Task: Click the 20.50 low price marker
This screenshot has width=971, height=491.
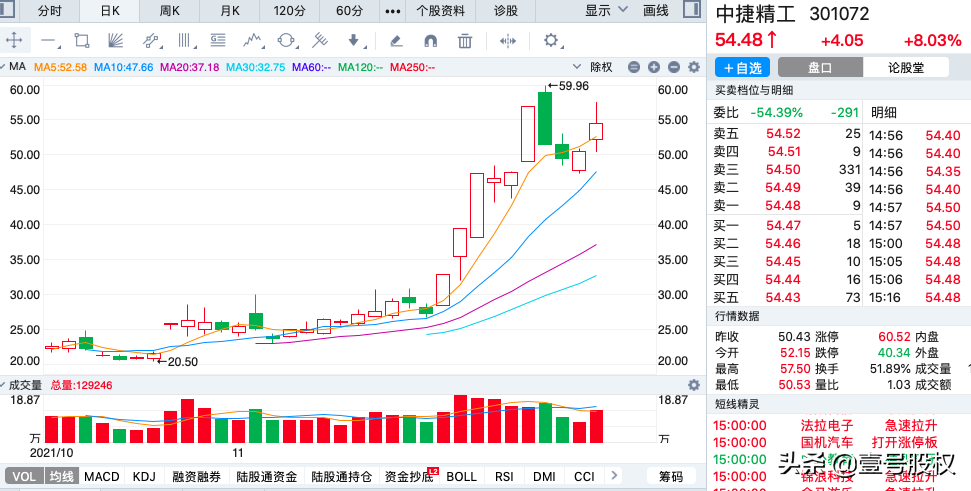Action: [x=177, y=362]
